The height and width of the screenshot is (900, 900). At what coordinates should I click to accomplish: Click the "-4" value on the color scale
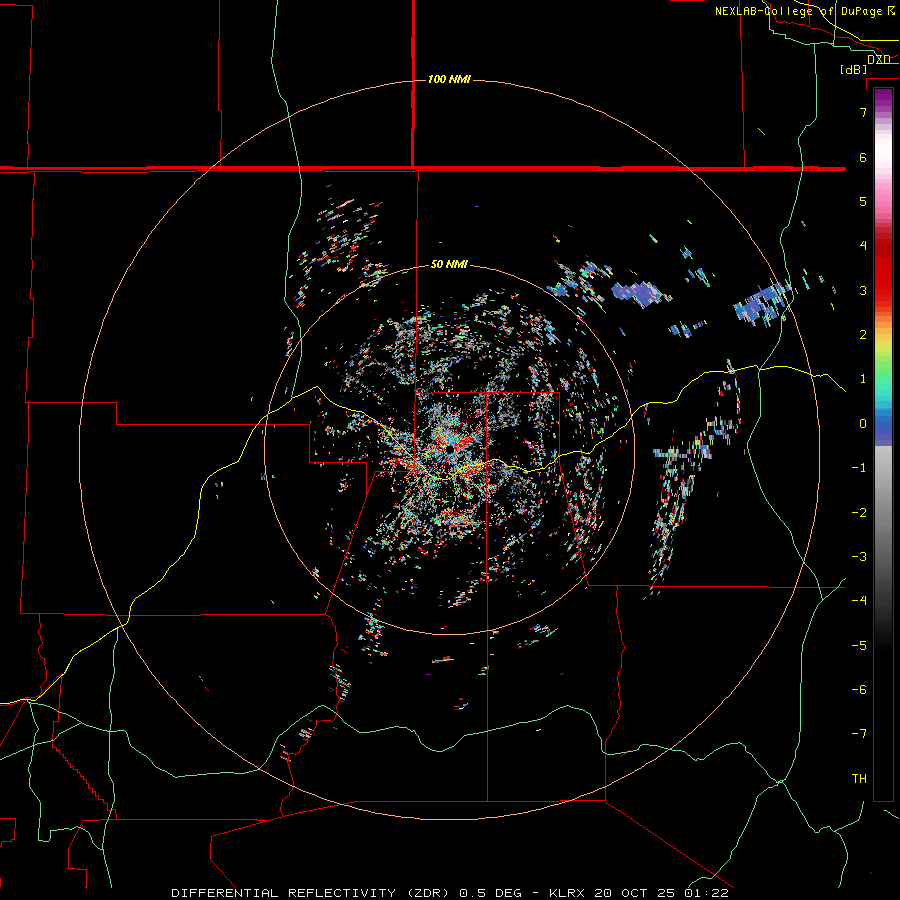coord(859,601)
